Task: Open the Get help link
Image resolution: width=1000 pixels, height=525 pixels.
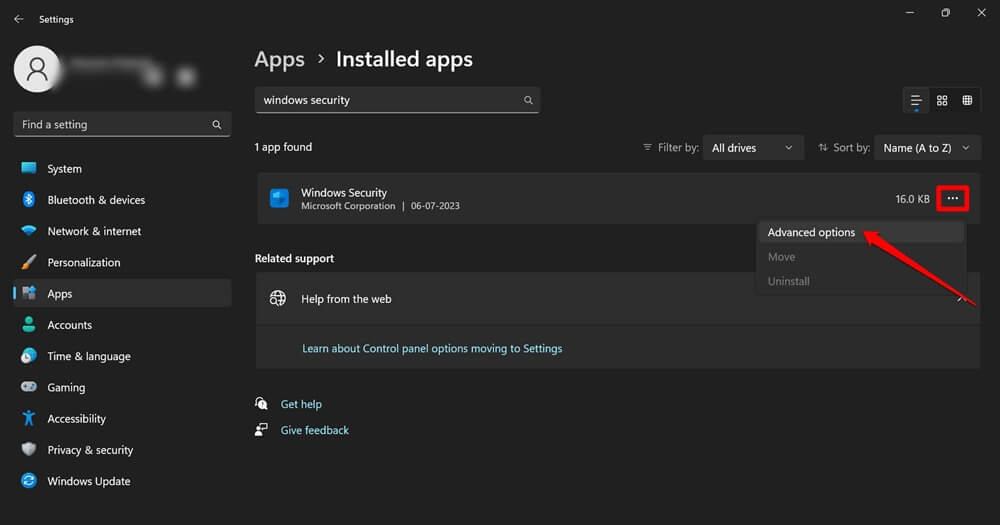Action: tap(301, 404)
